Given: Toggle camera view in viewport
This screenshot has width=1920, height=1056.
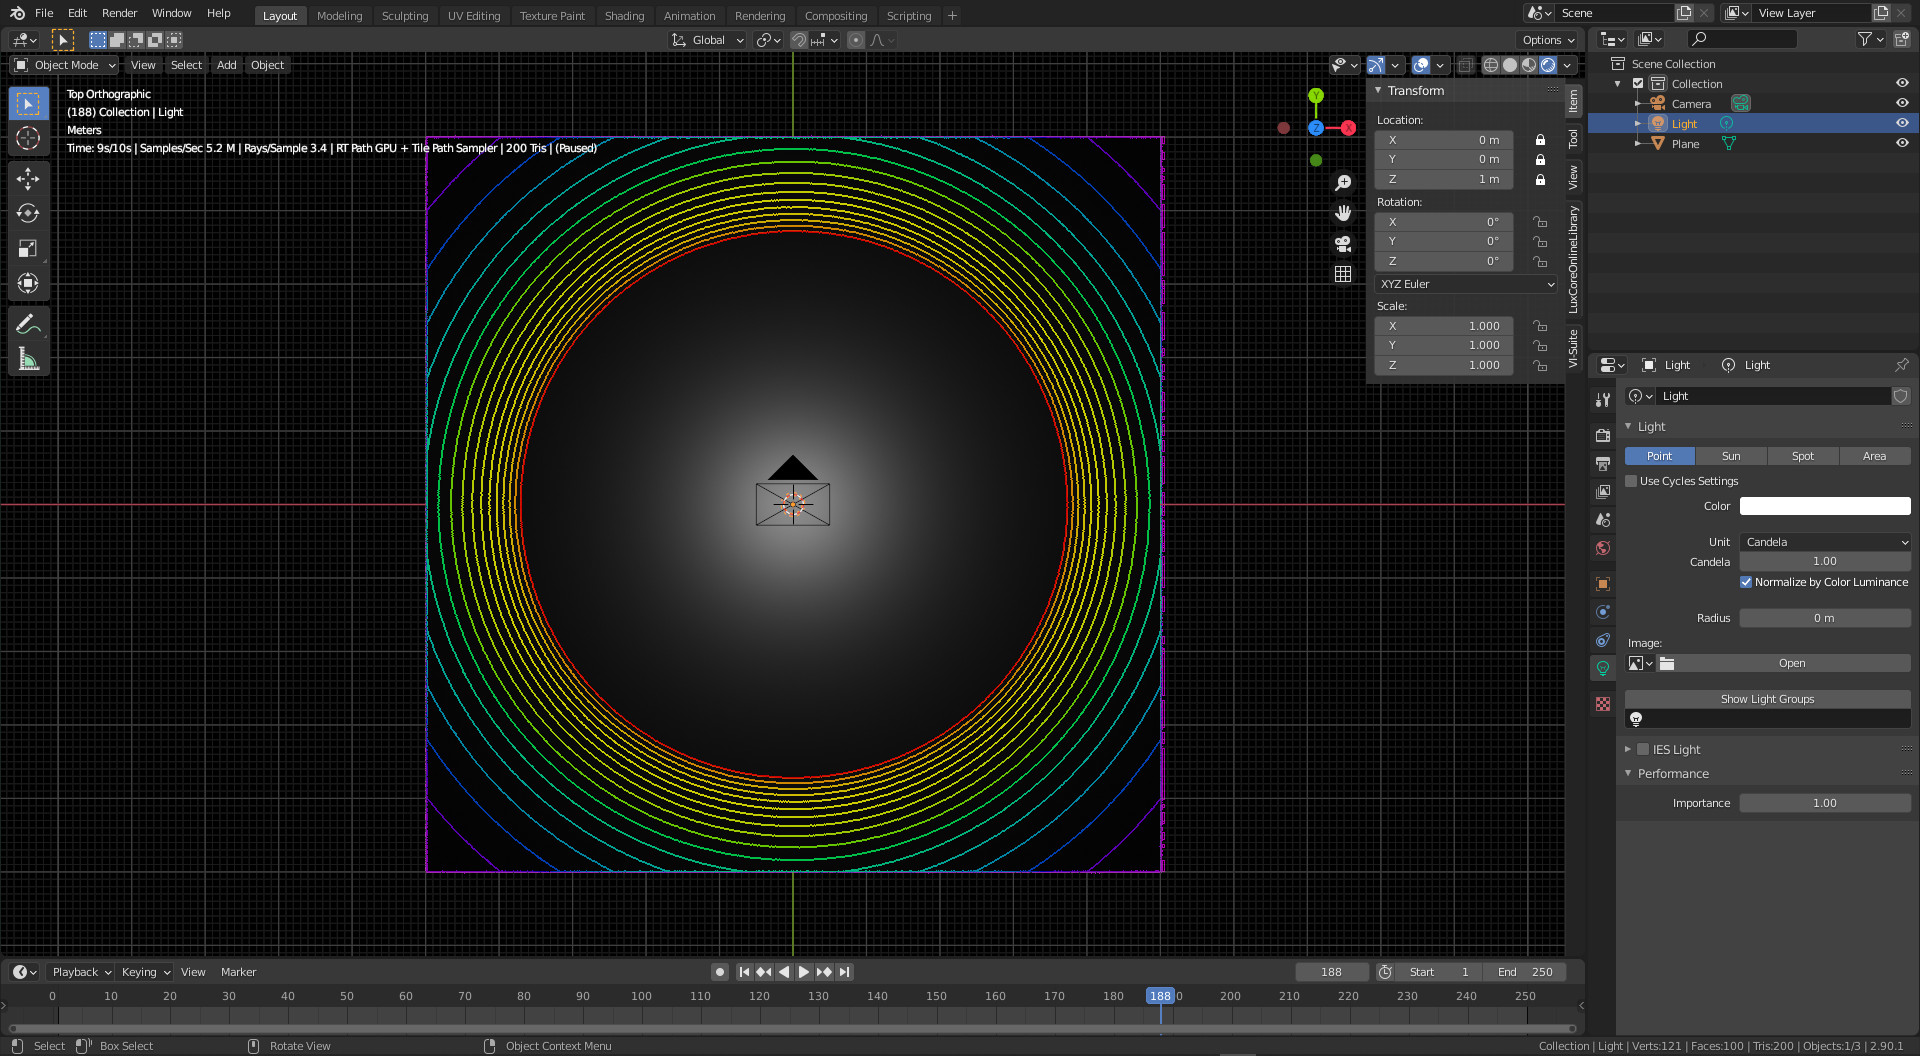Looking at the screenshot, I should (x=1343, y=243).
